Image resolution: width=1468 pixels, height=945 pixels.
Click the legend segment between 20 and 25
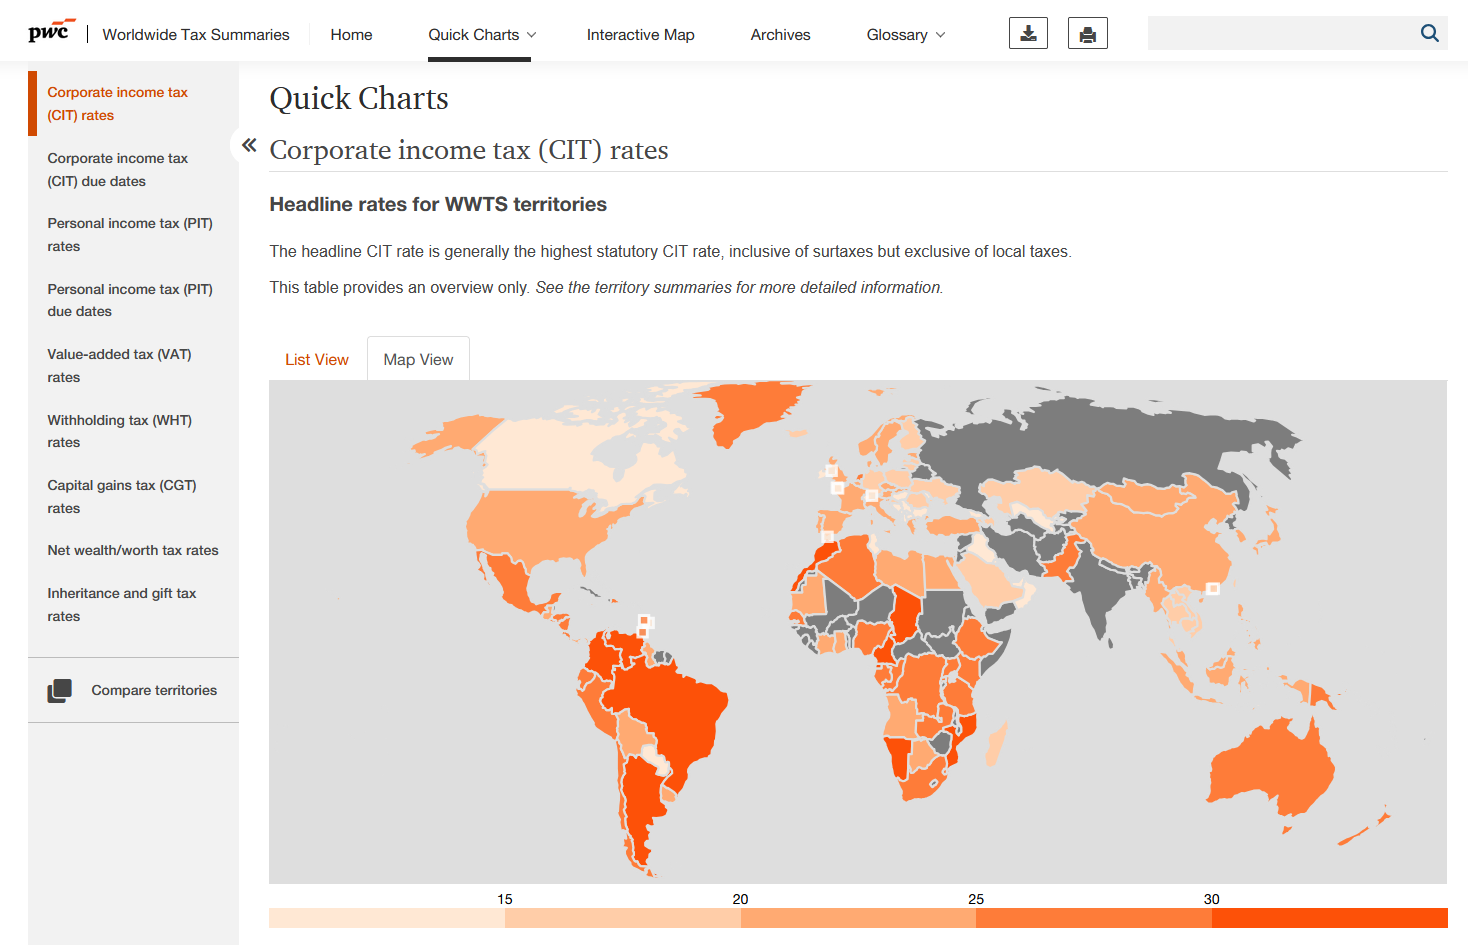(858, 918)
